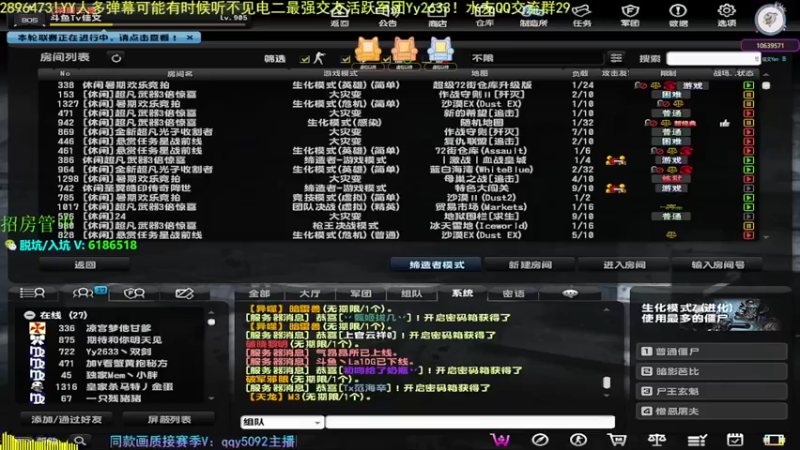Open the 数据 stats icon
This screenshot has height=450, width=800.
(678, 15)
